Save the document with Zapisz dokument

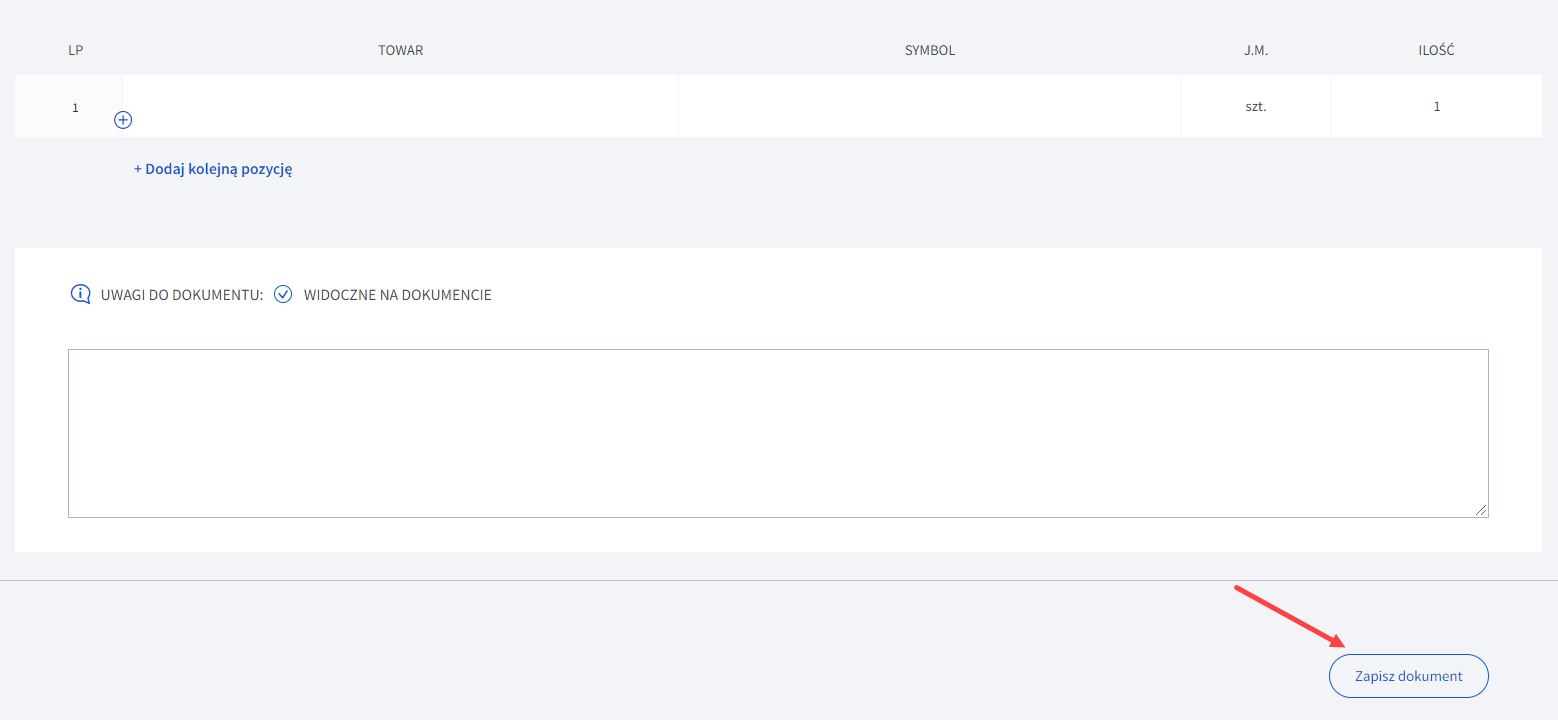click(x=1408, y=676)
